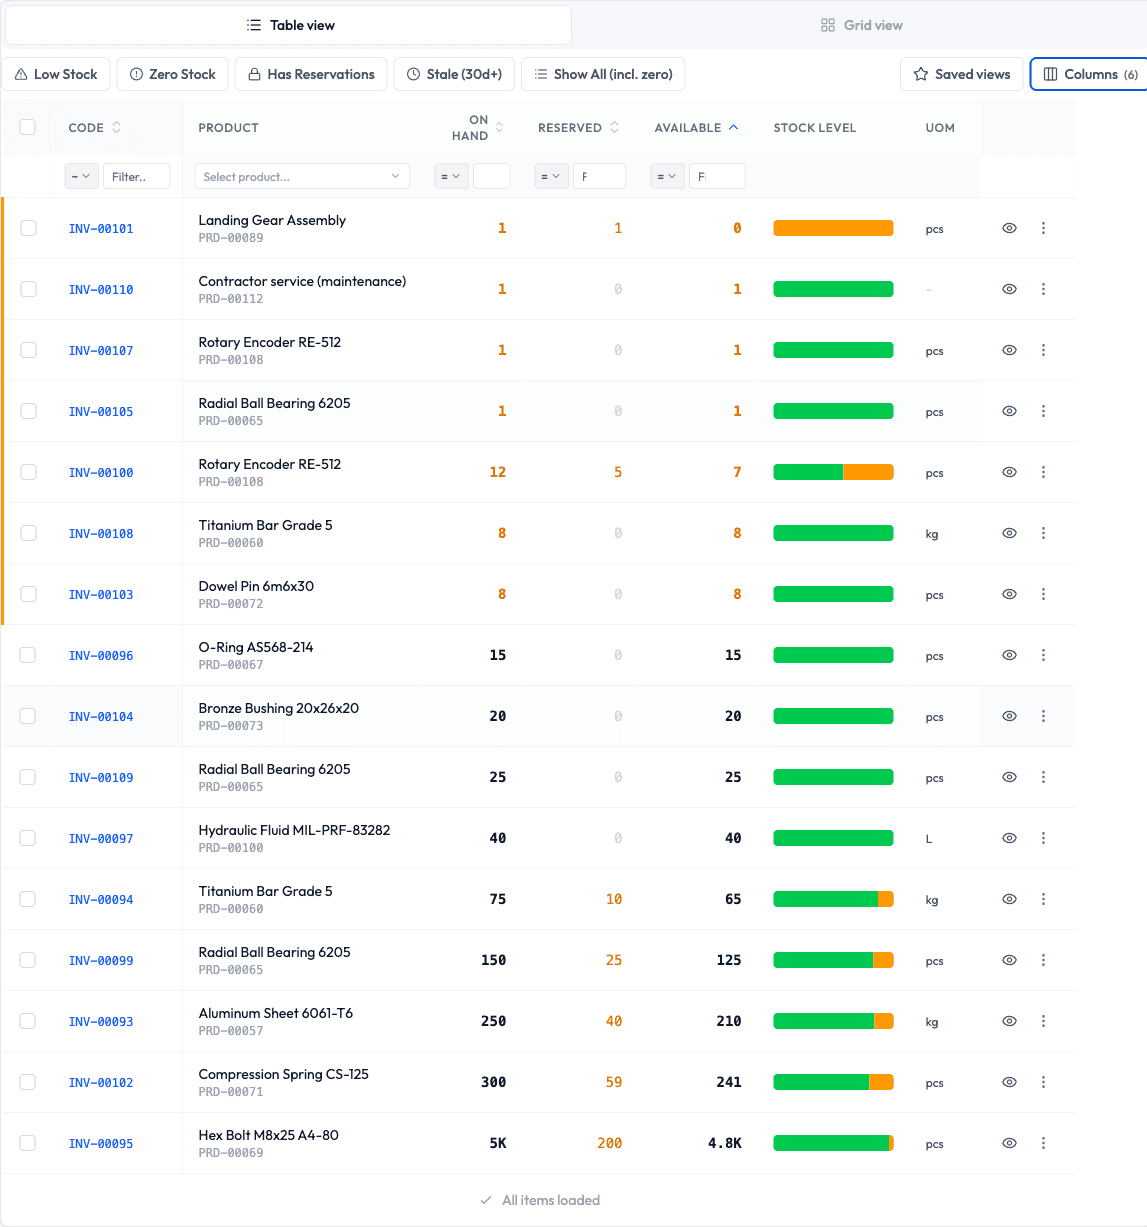The image size is (1147, 1227).
Task: Open kebab menu for INV-00103
Action: (x=1043, y=594)
